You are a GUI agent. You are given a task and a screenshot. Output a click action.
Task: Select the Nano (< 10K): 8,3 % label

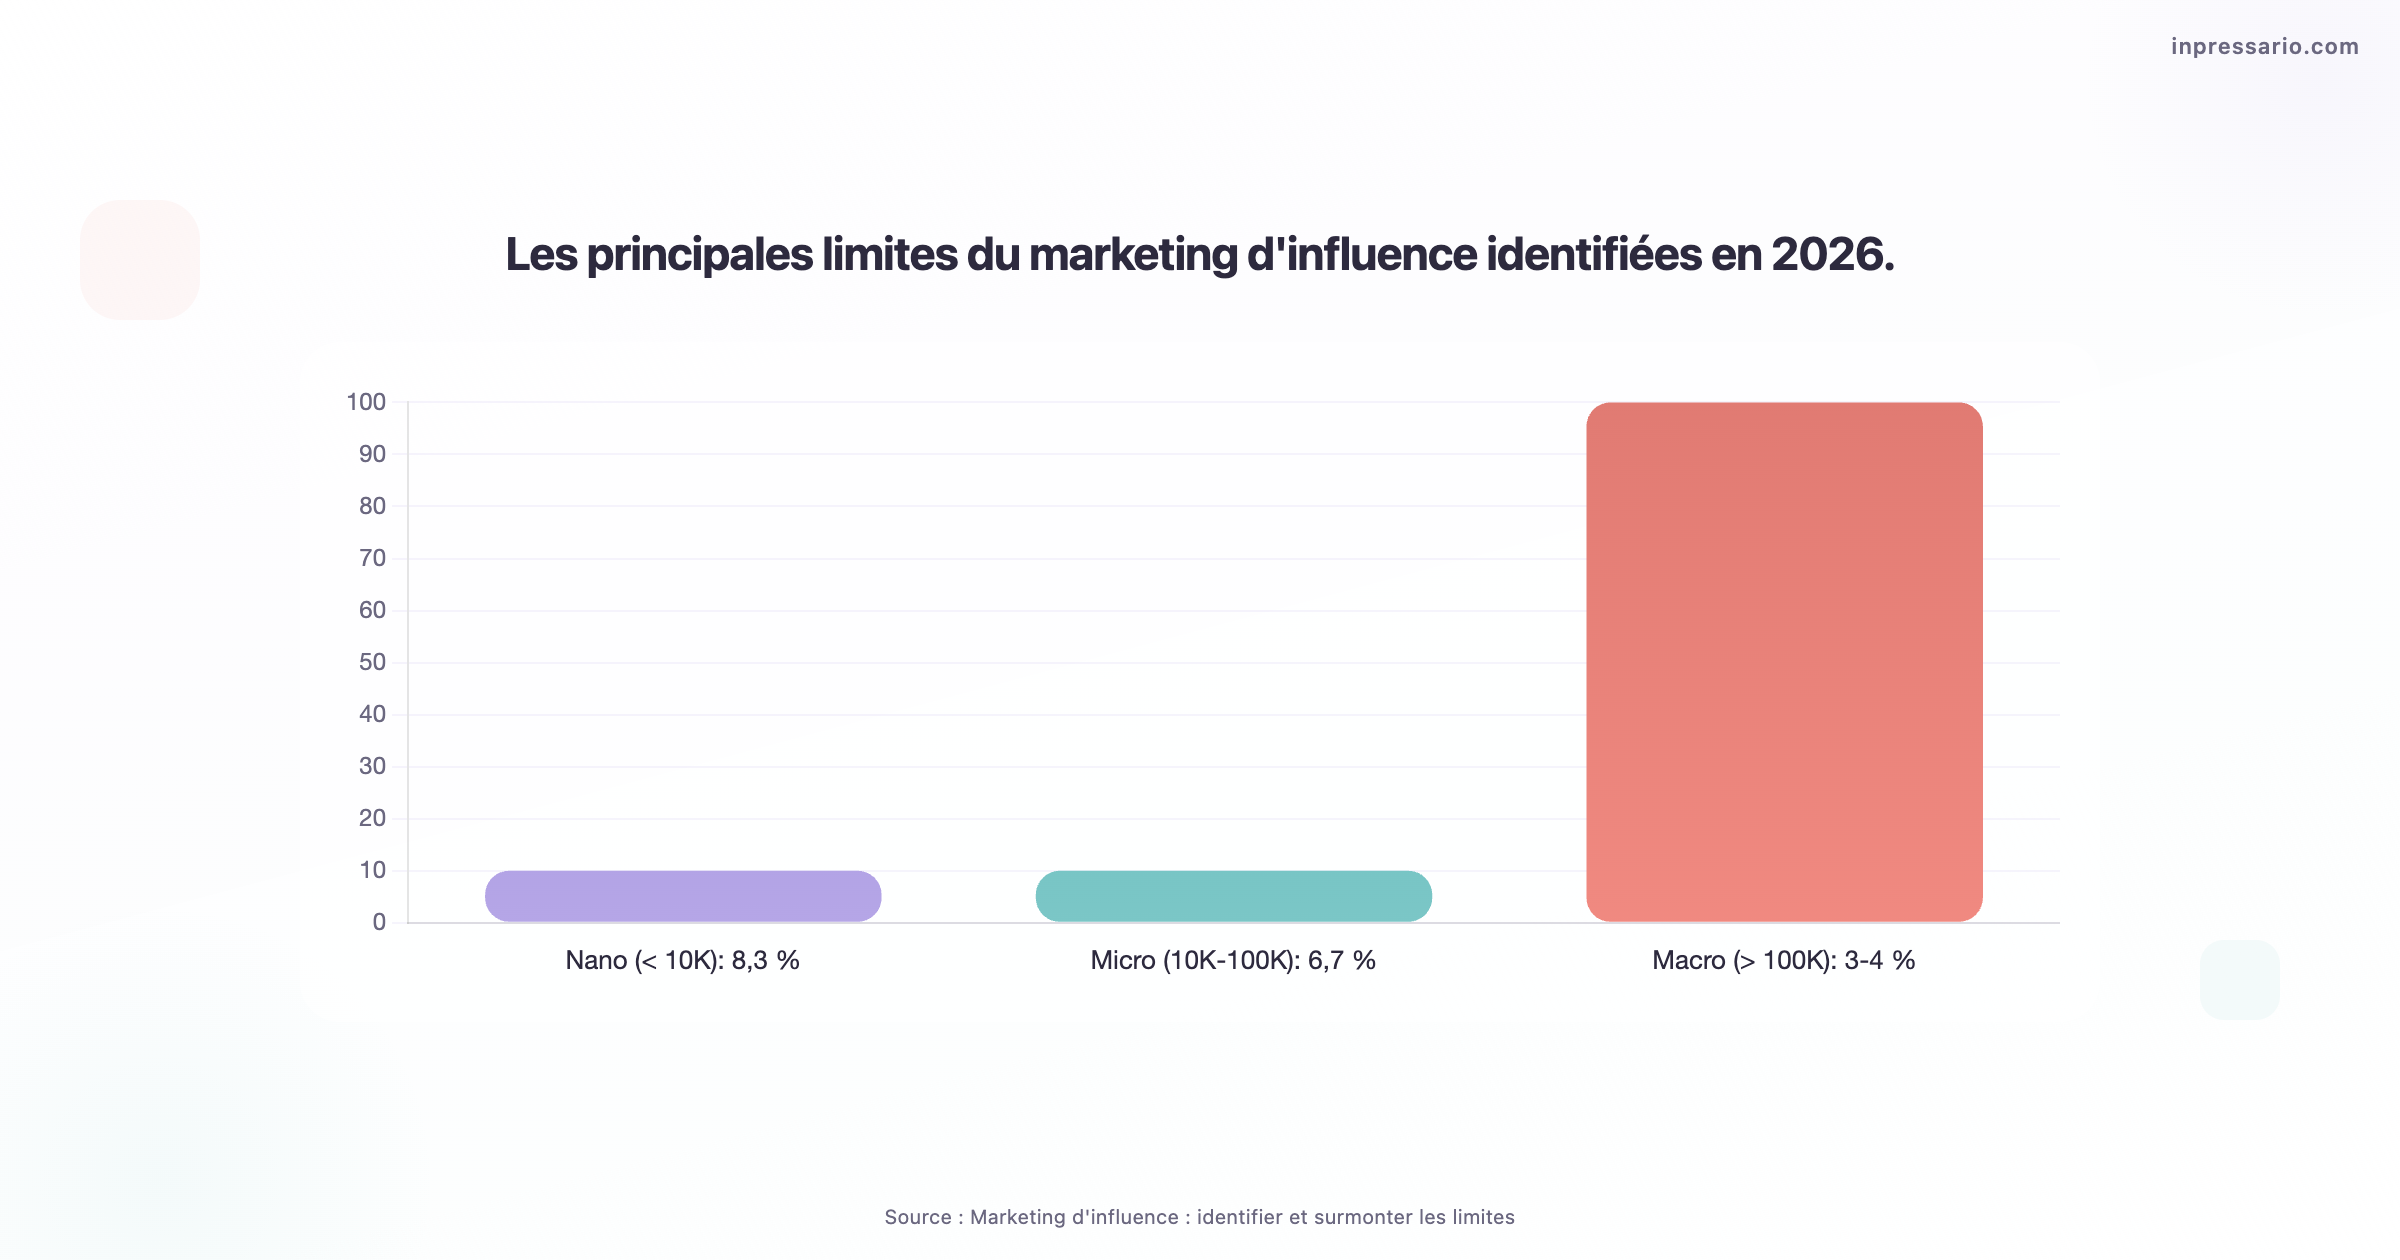pos(683,960)
